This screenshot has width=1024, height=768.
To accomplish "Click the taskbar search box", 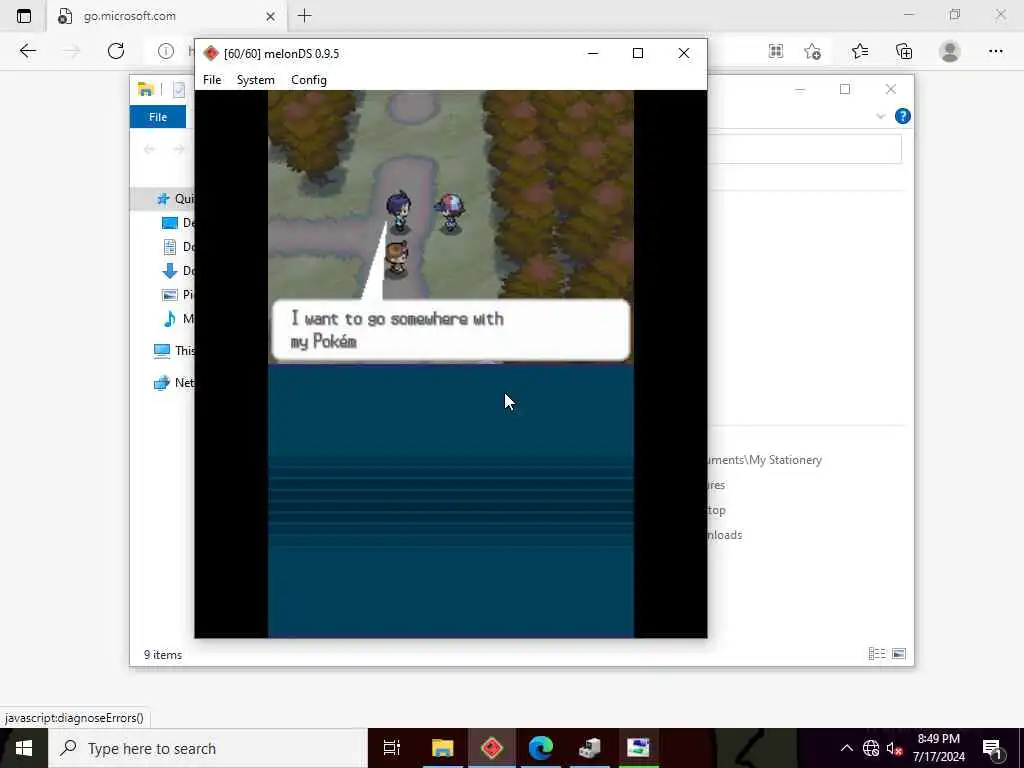I will (x=208, y=748).
